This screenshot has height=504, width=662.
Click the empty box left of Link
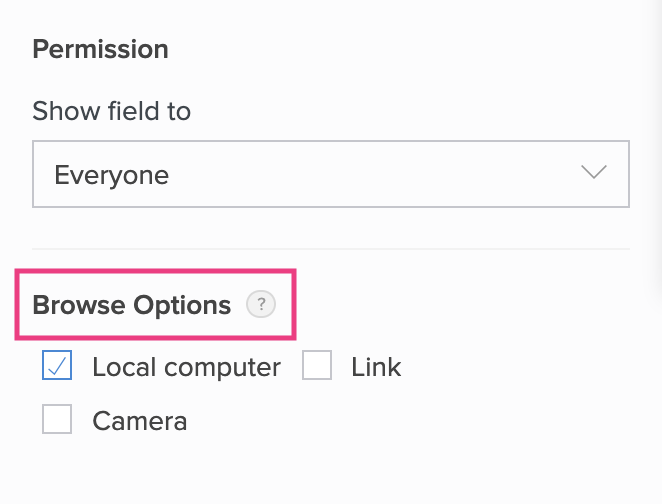tap(317, 367)
